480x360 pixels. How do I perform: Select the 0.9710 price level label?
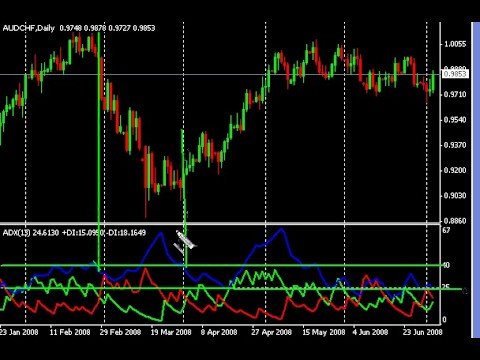pos(455,95)
